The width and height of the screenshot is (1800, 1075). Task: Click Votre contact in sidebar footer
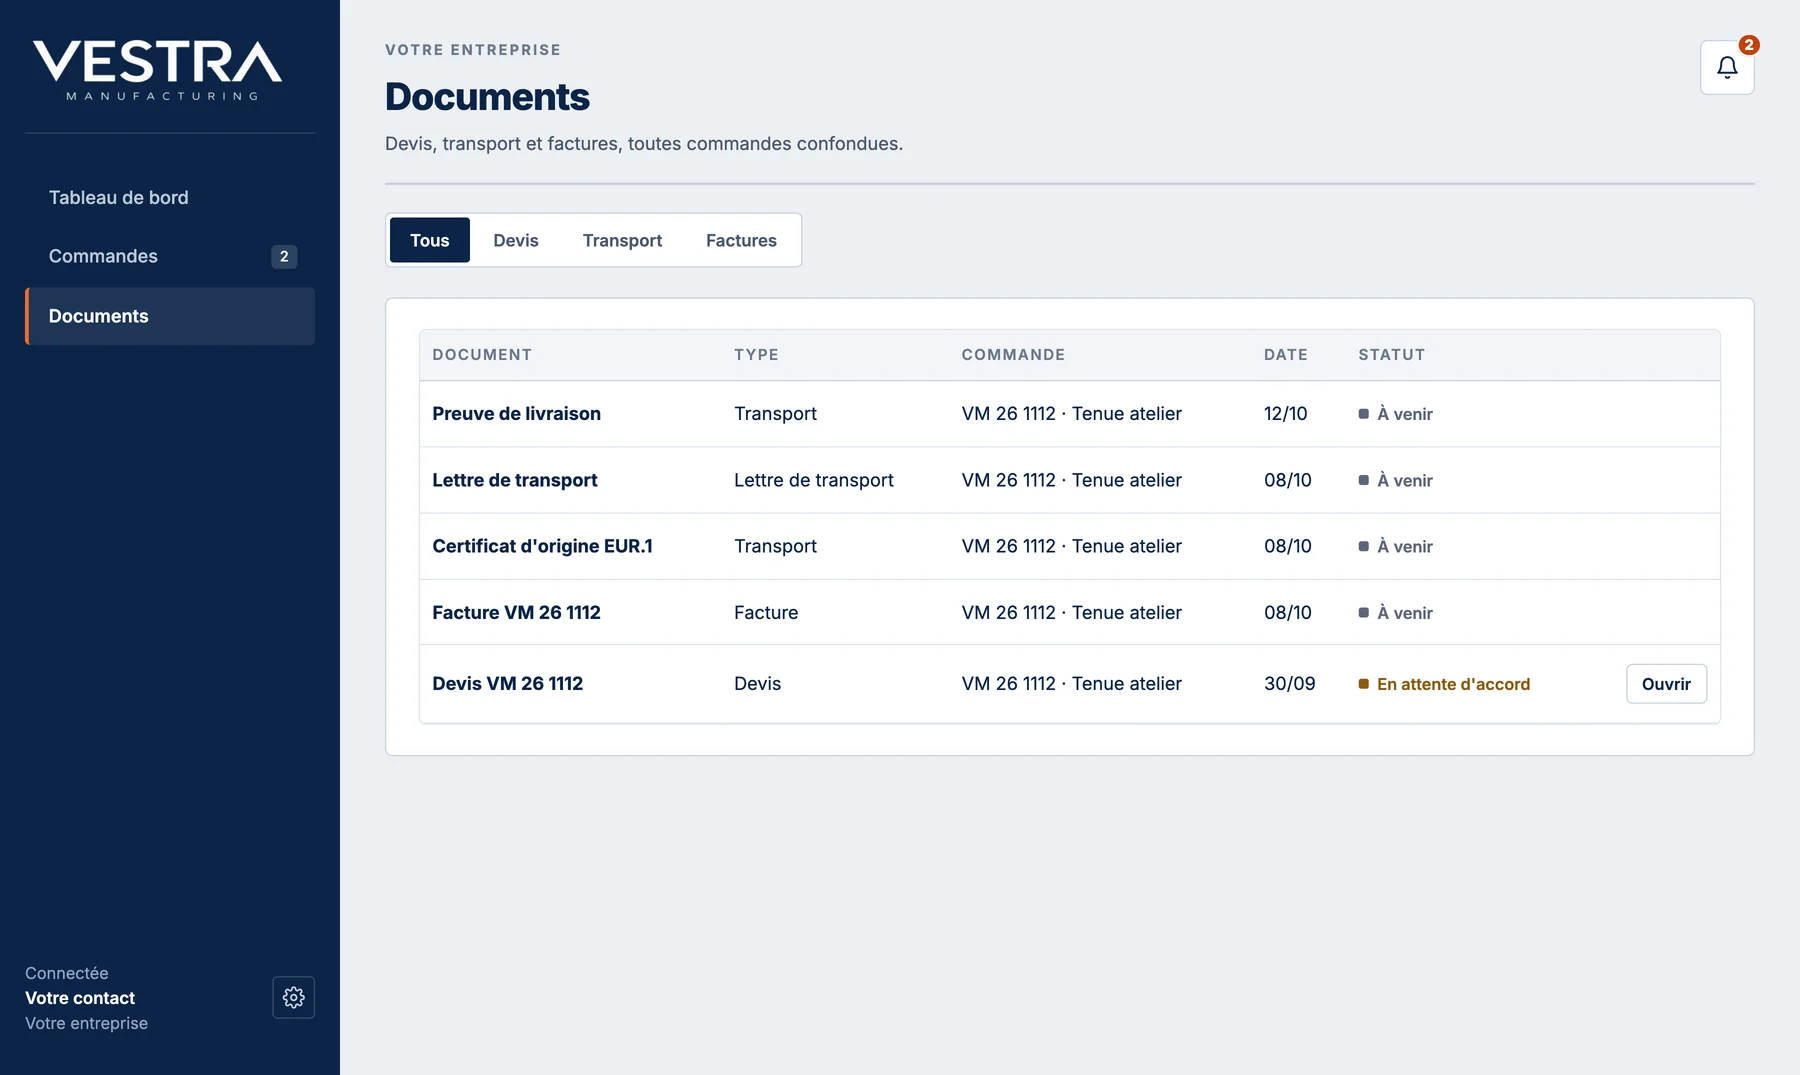(80, 998)
